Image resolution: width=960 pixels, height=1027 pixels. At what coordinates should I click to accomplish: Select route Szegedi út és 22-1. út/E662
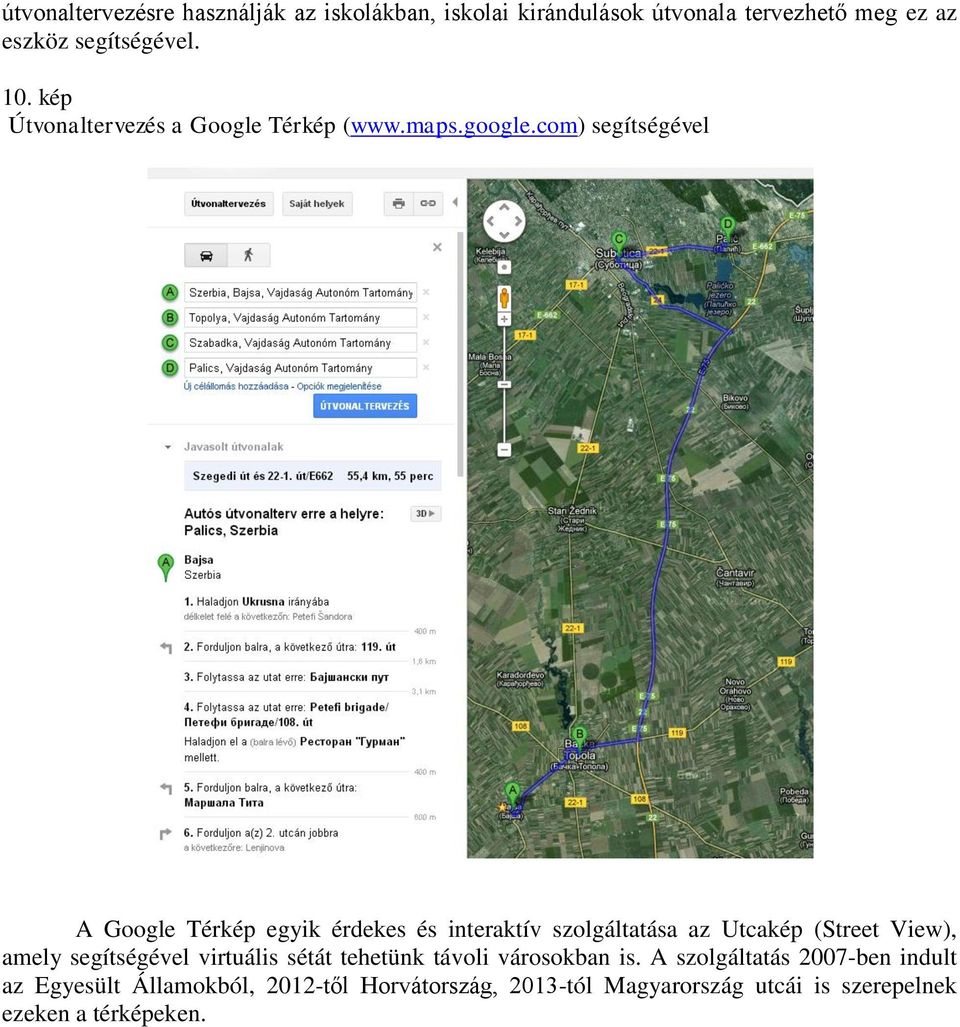click(313, 476)
